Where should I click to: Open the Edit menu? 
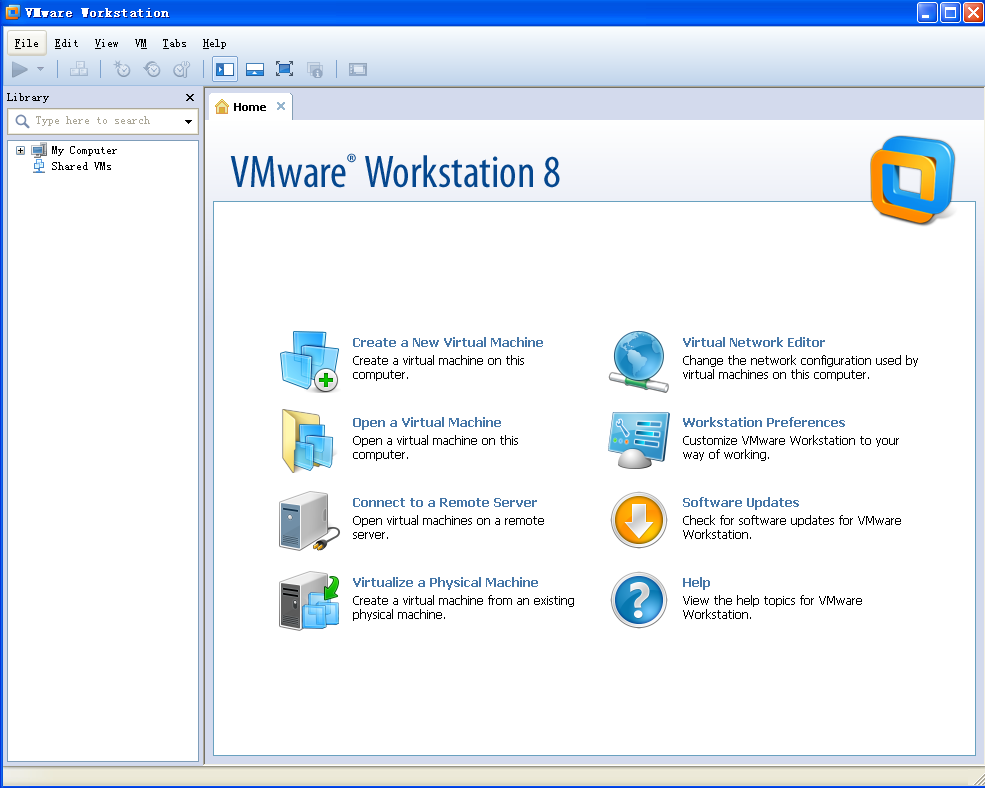66,43
